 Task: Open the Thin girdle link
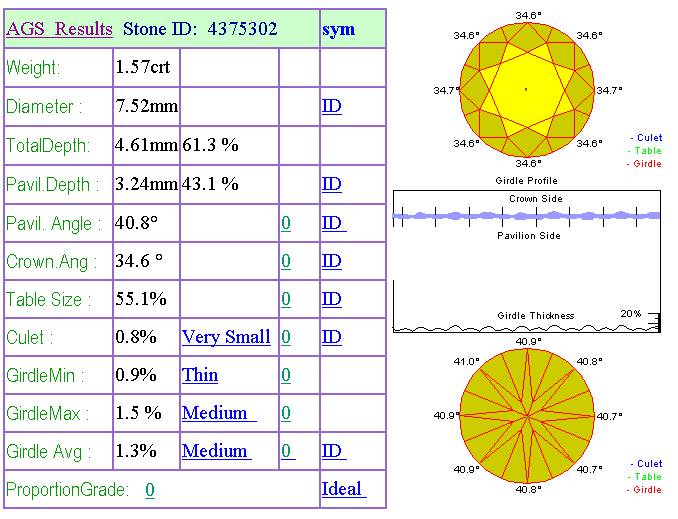pyautogui.click(x=200, y=375)
